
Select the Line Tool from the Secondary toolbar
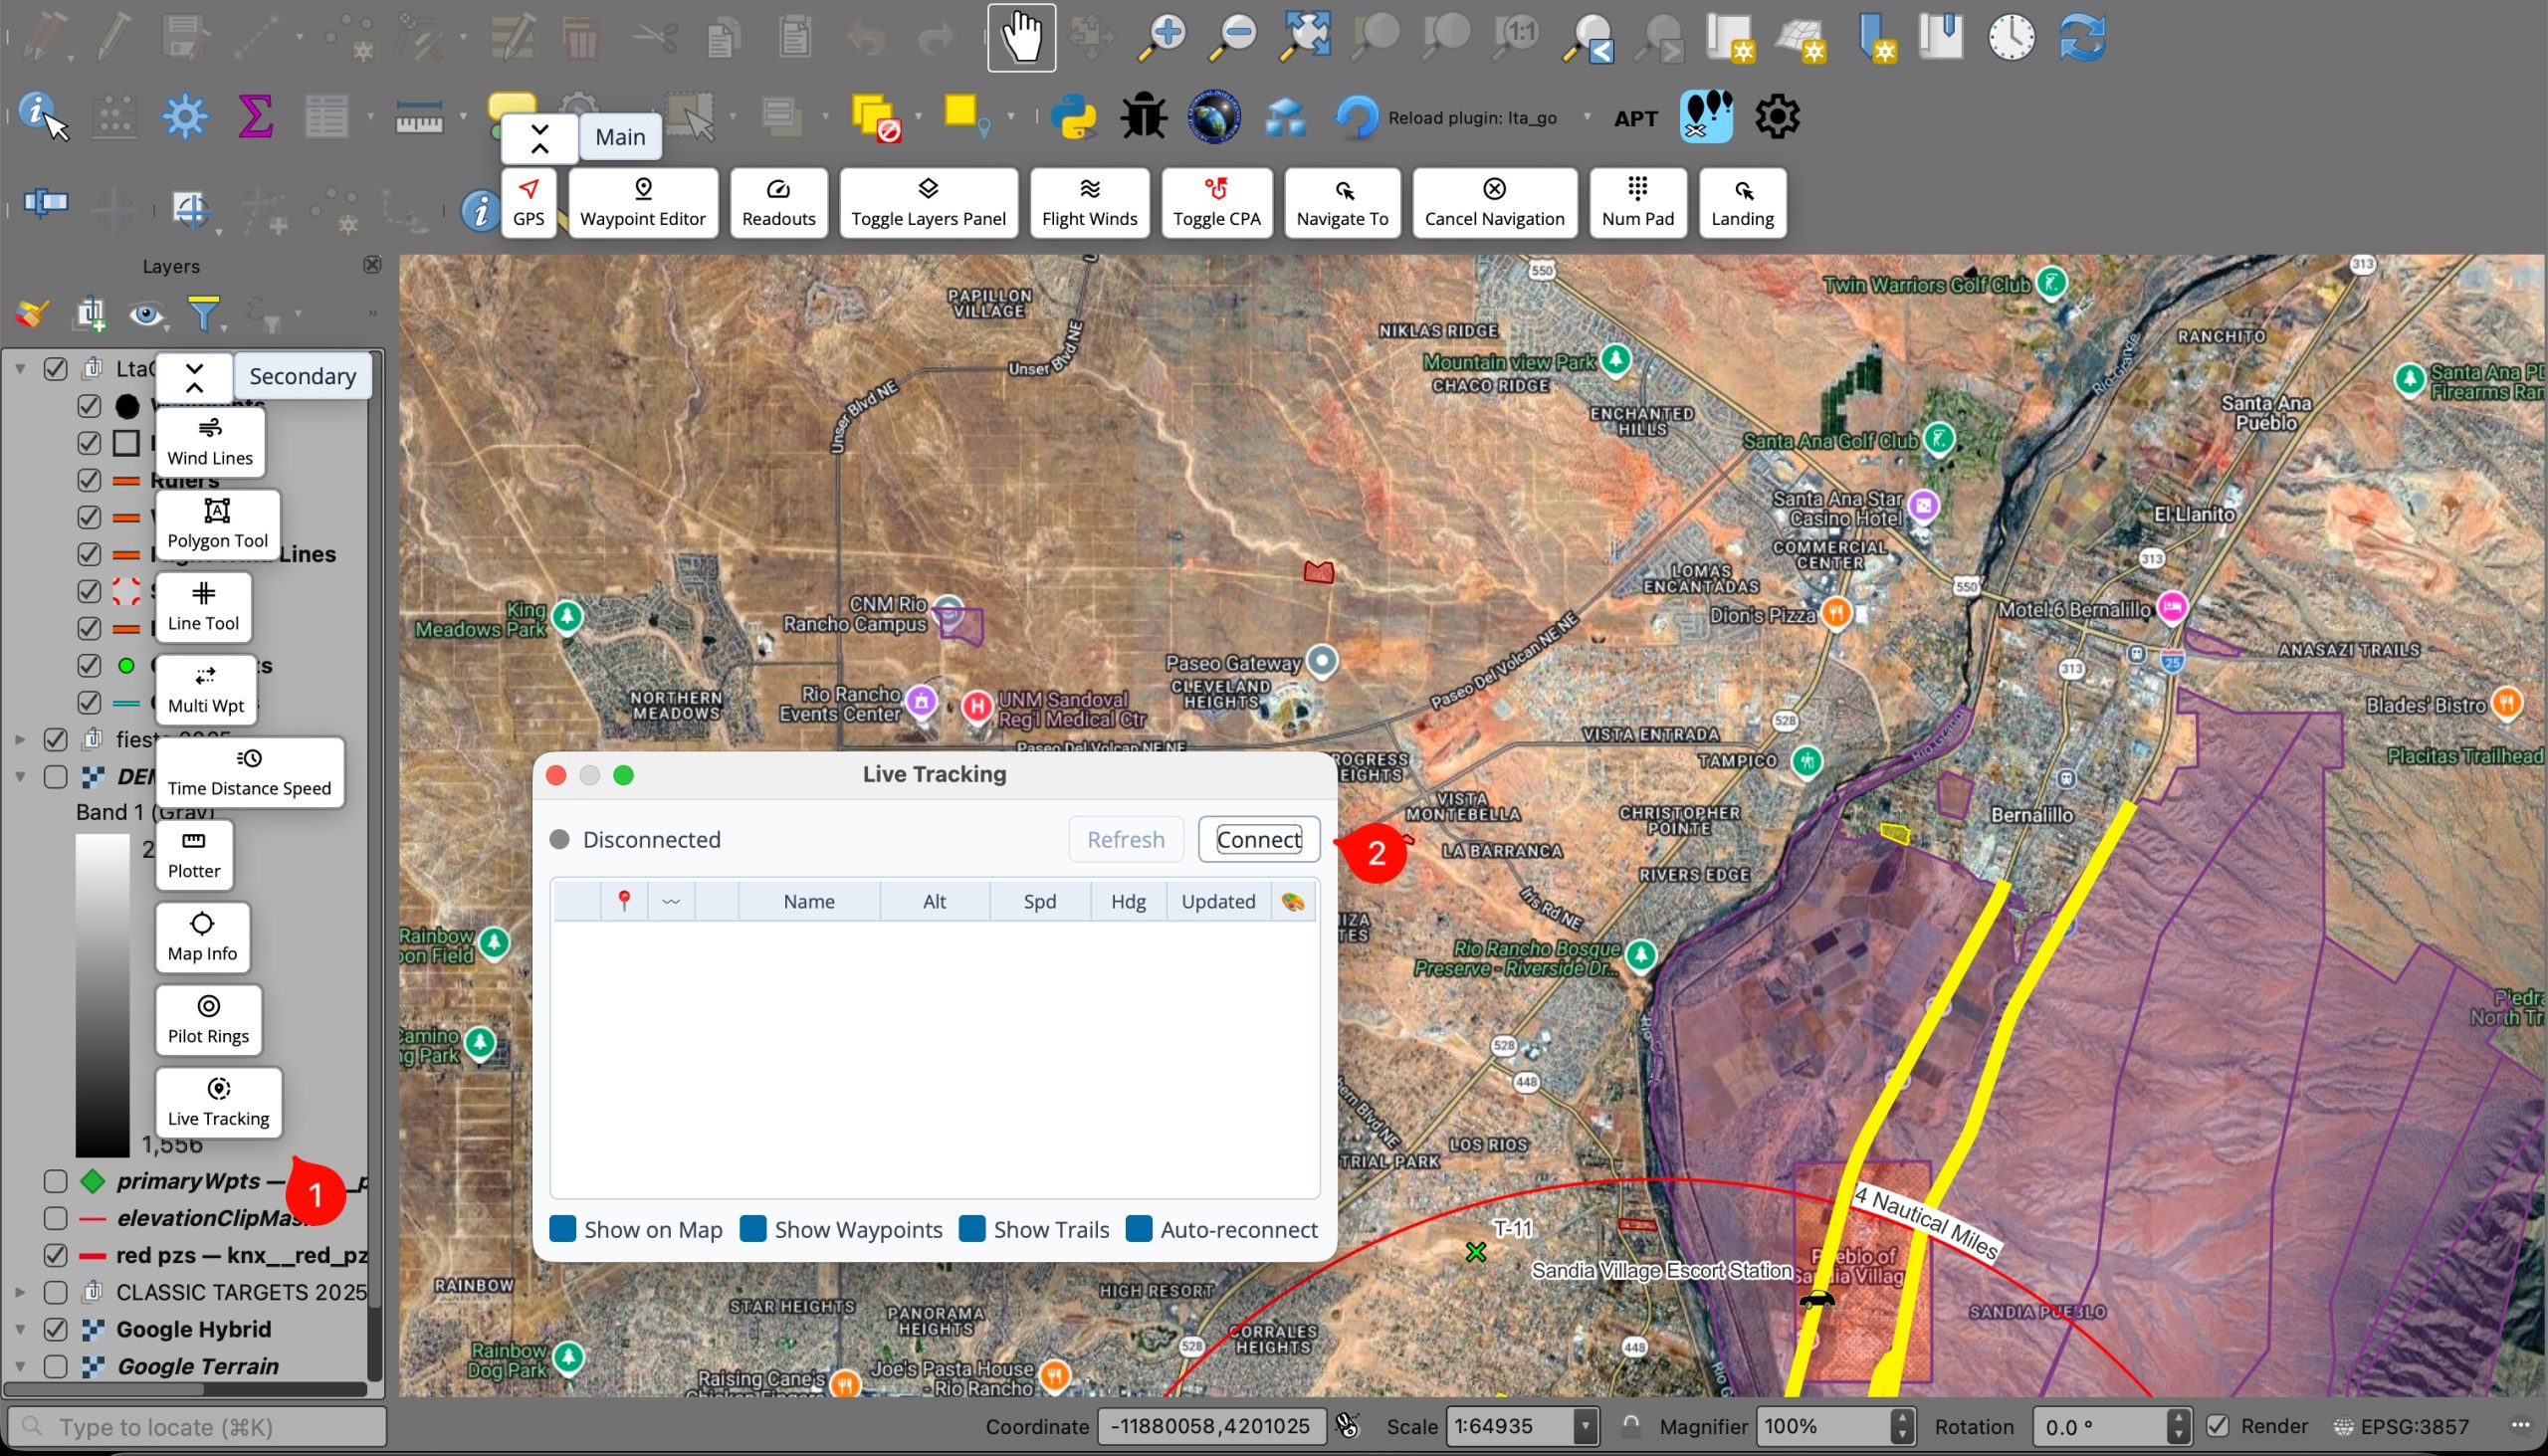point(203,606)
